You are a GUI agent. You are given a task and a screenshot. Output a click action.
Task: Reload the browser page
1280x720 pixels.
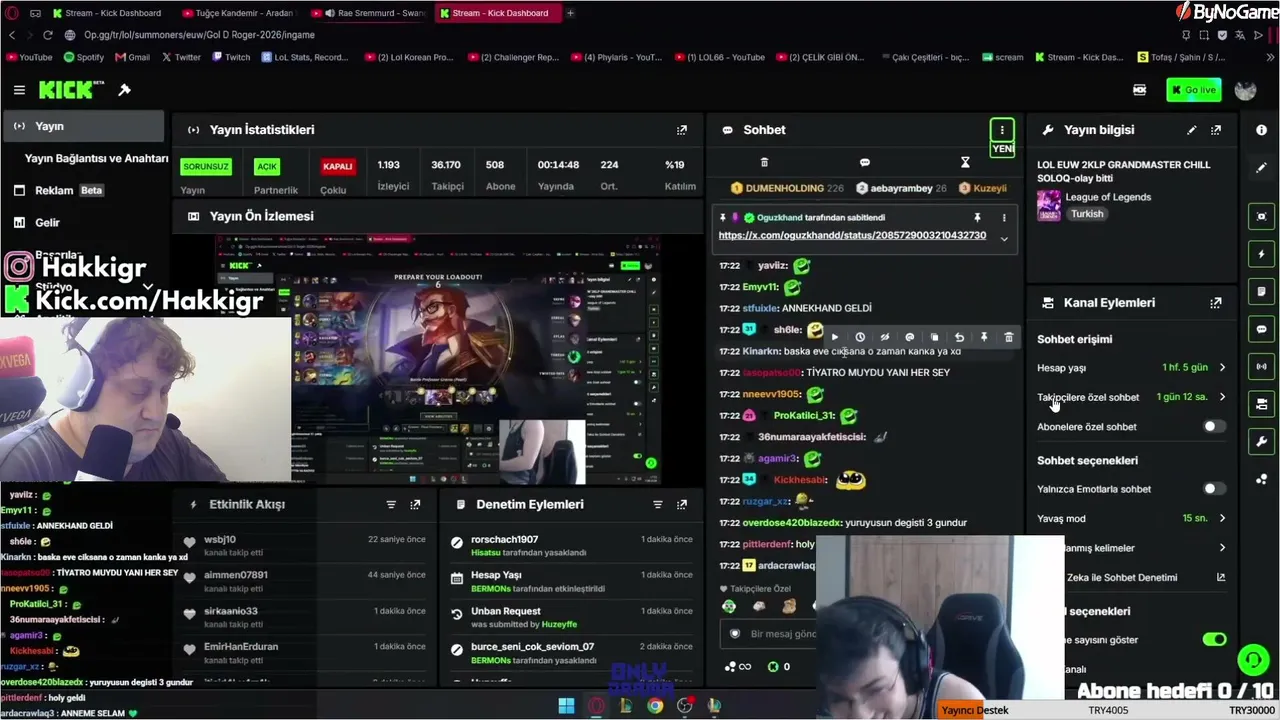point(47,35)
